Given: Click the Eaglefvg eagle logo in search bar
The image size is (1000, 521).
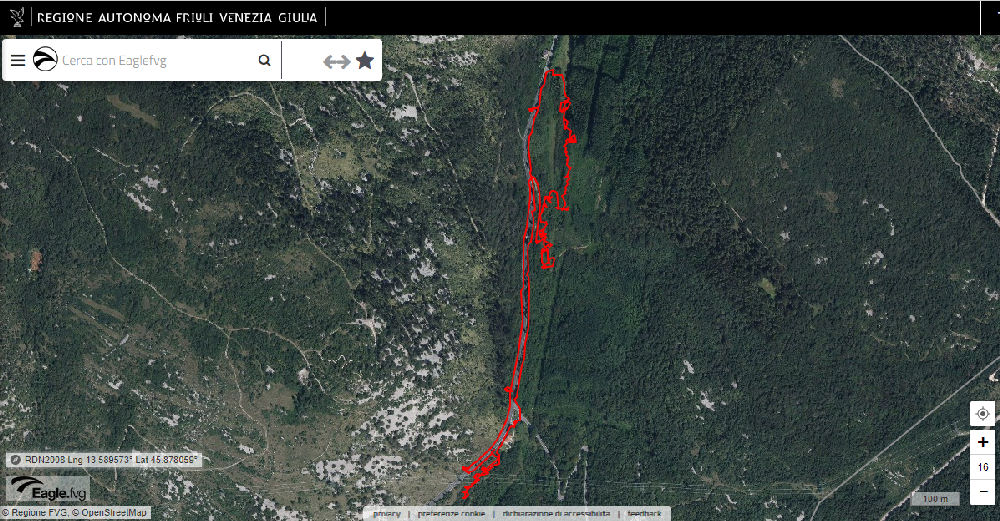Looking at the screenshot, I should 45,59.
